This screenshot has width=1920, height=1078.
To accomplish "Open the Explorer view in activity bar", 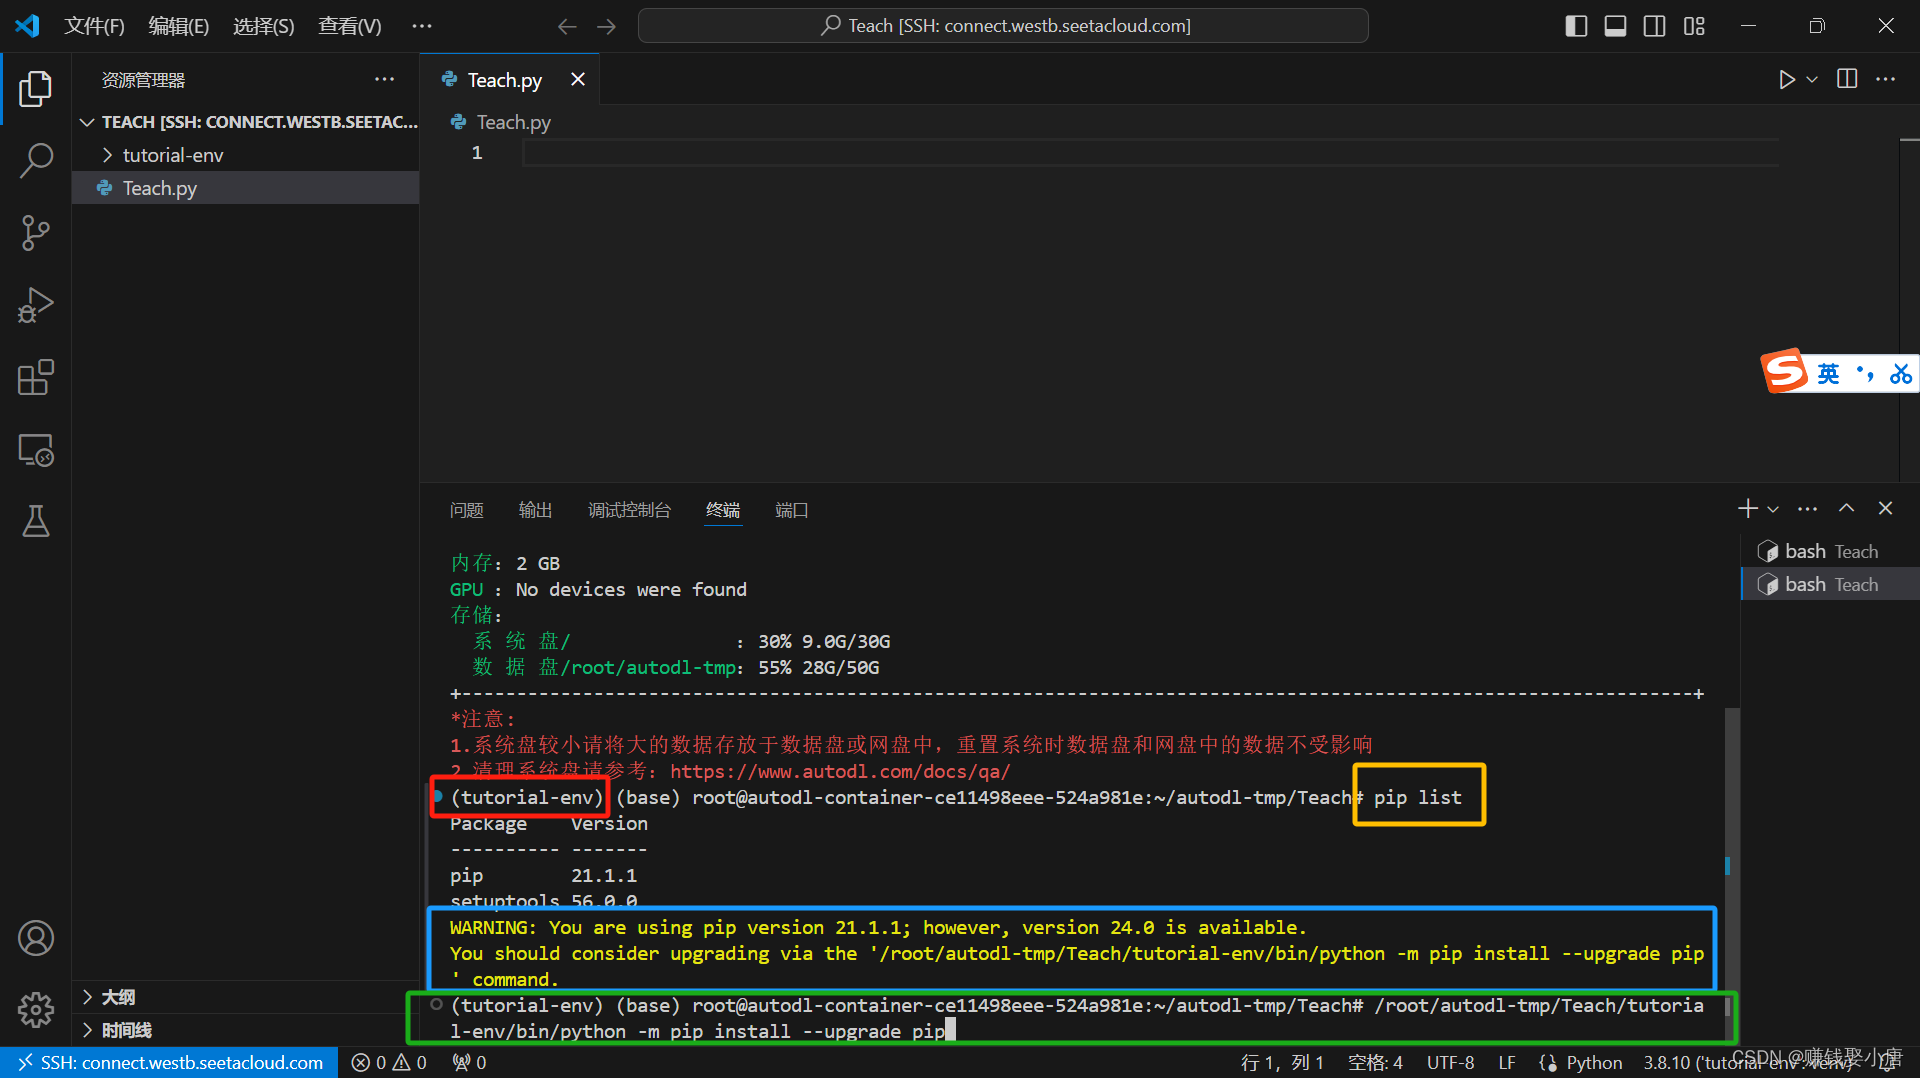I will click(36, 89).
